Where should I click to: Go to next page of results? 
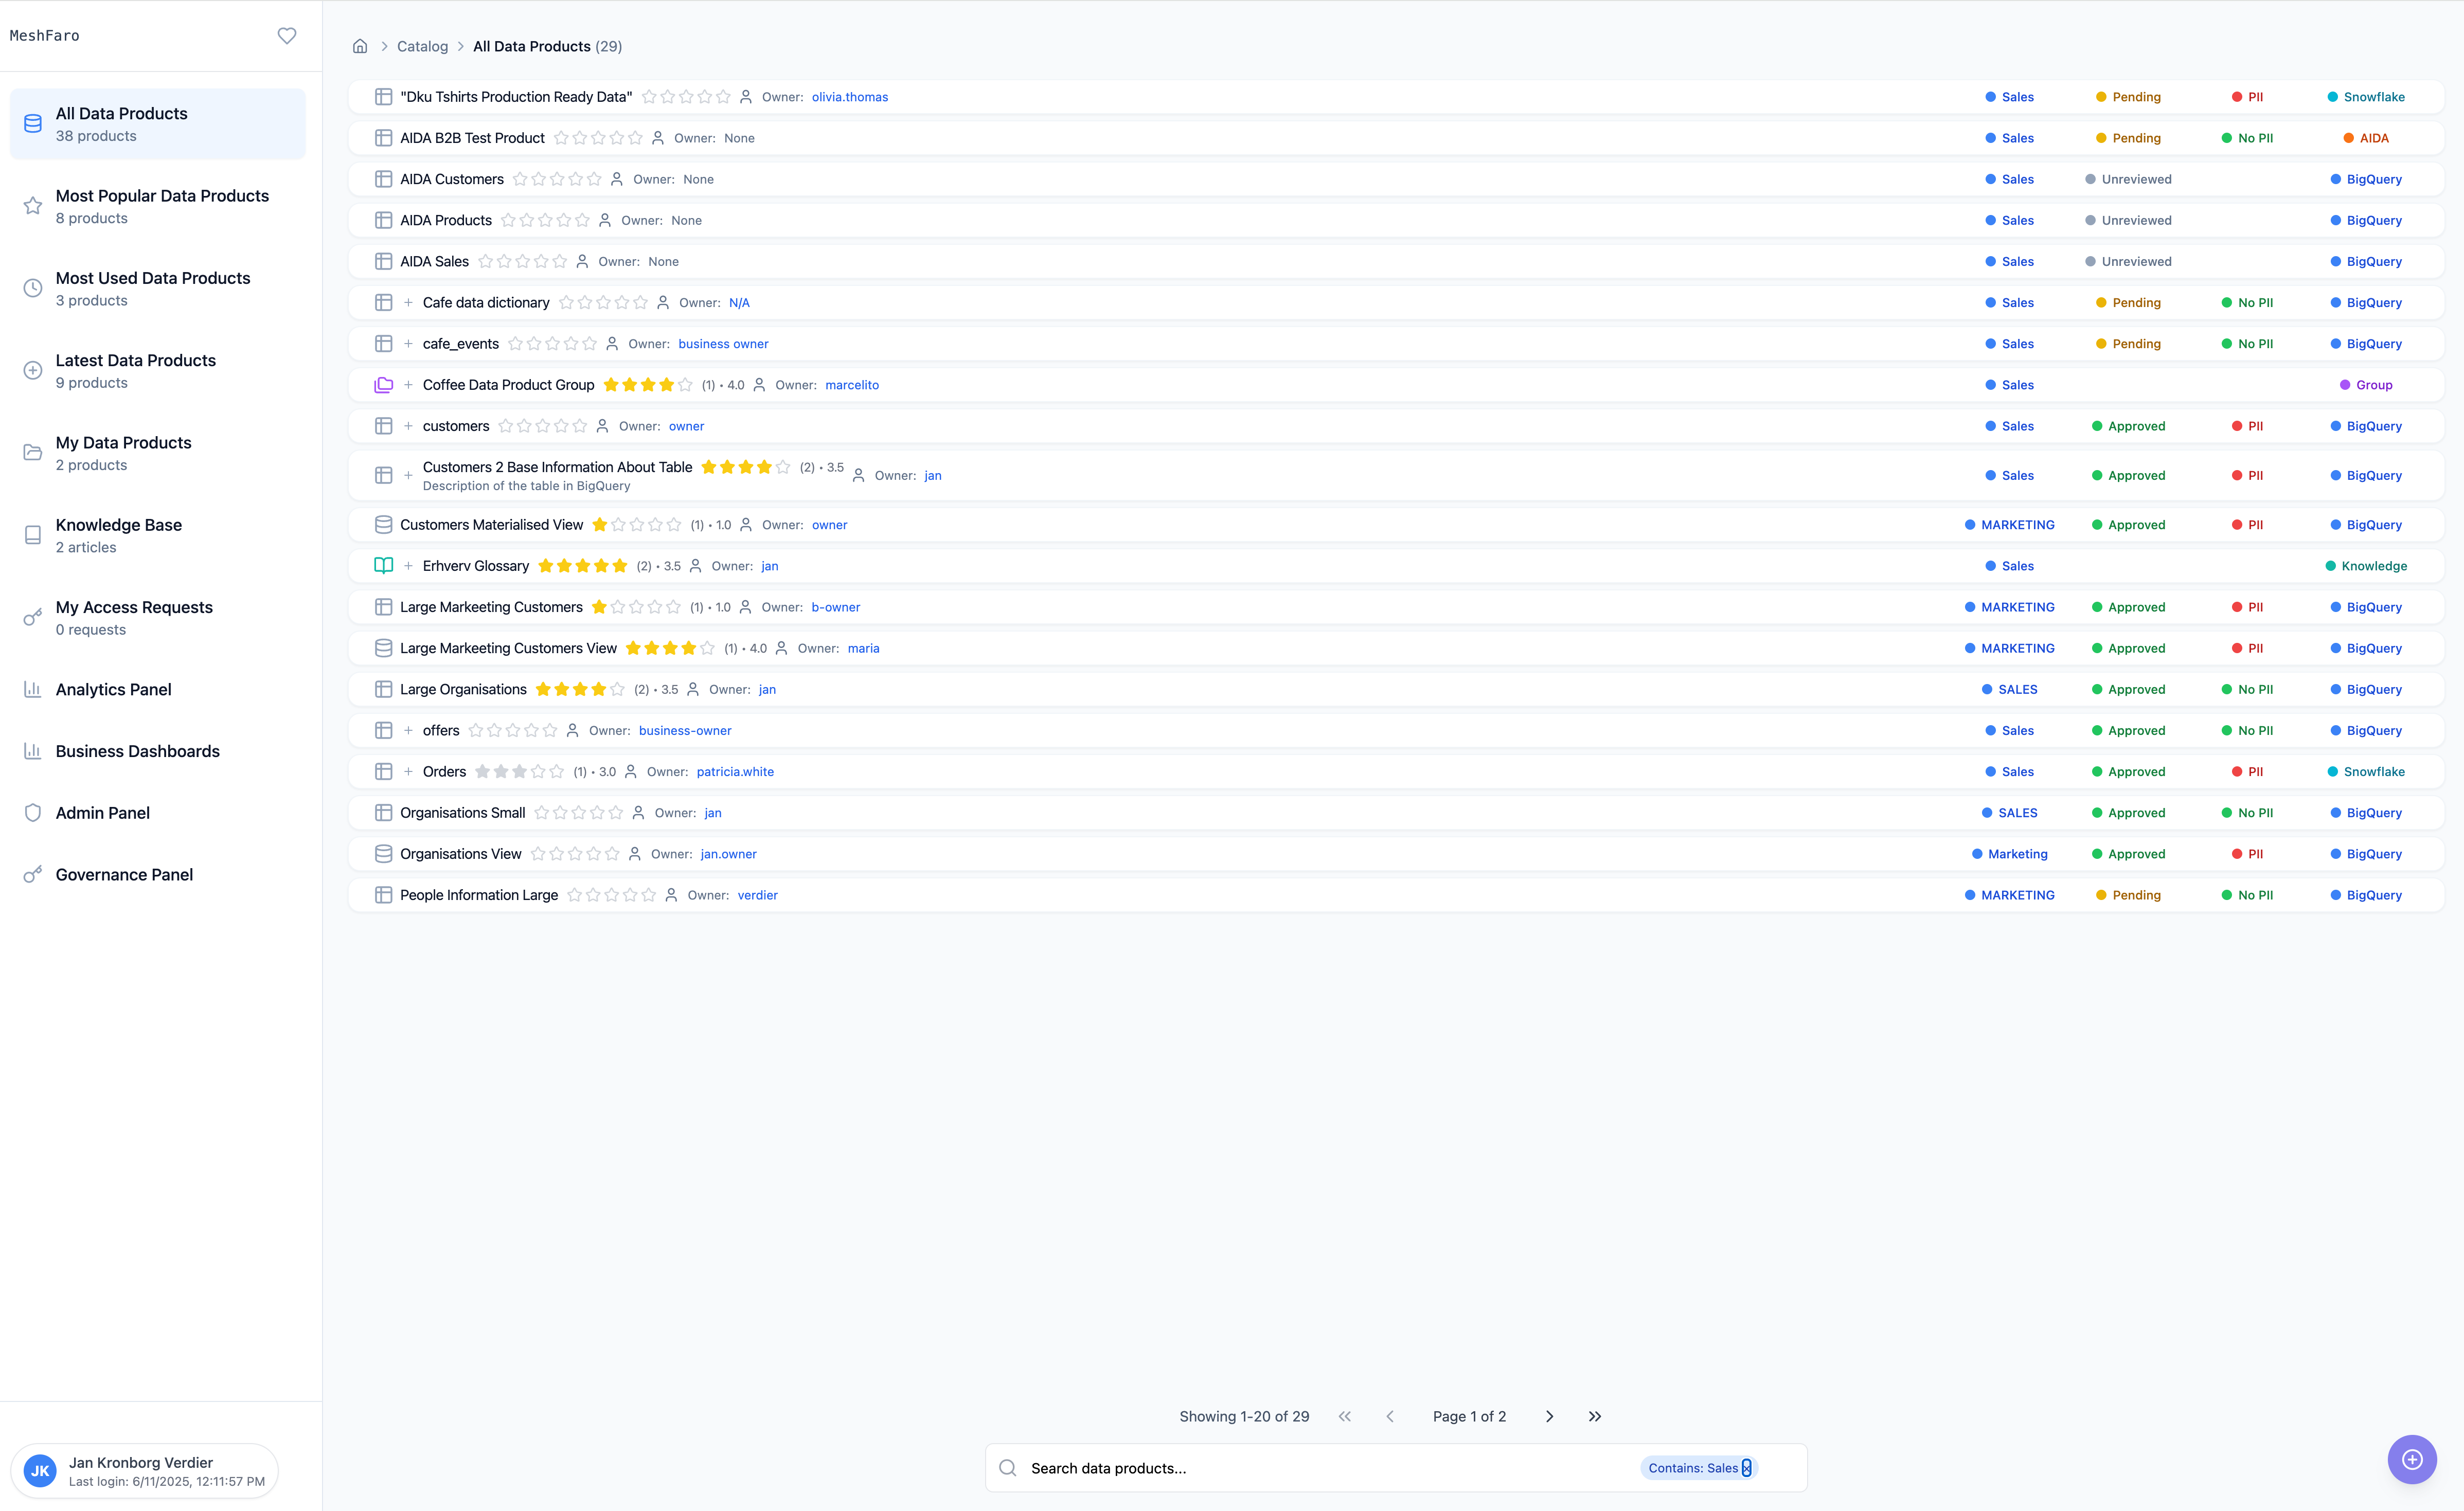click(1549, 1416)
